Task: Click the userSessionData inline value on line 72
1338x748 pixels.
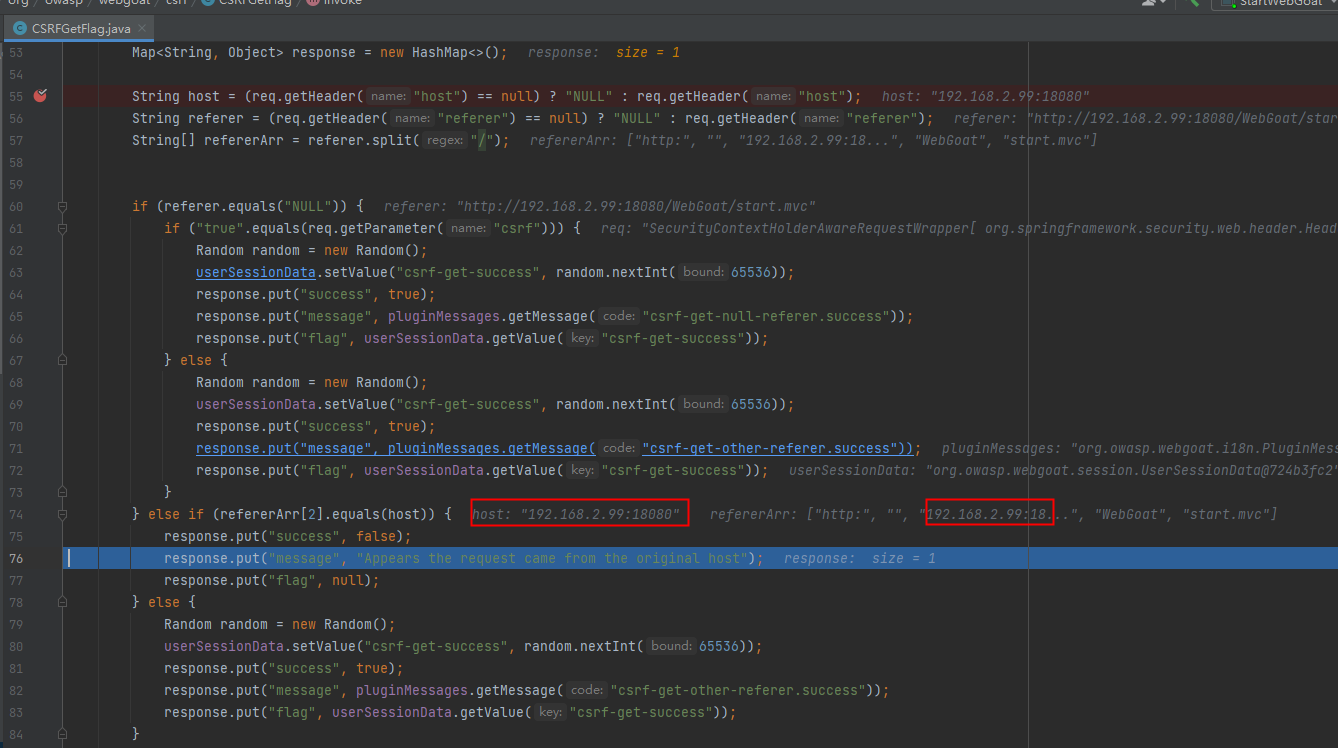Action: click(x=1061, y=470)
